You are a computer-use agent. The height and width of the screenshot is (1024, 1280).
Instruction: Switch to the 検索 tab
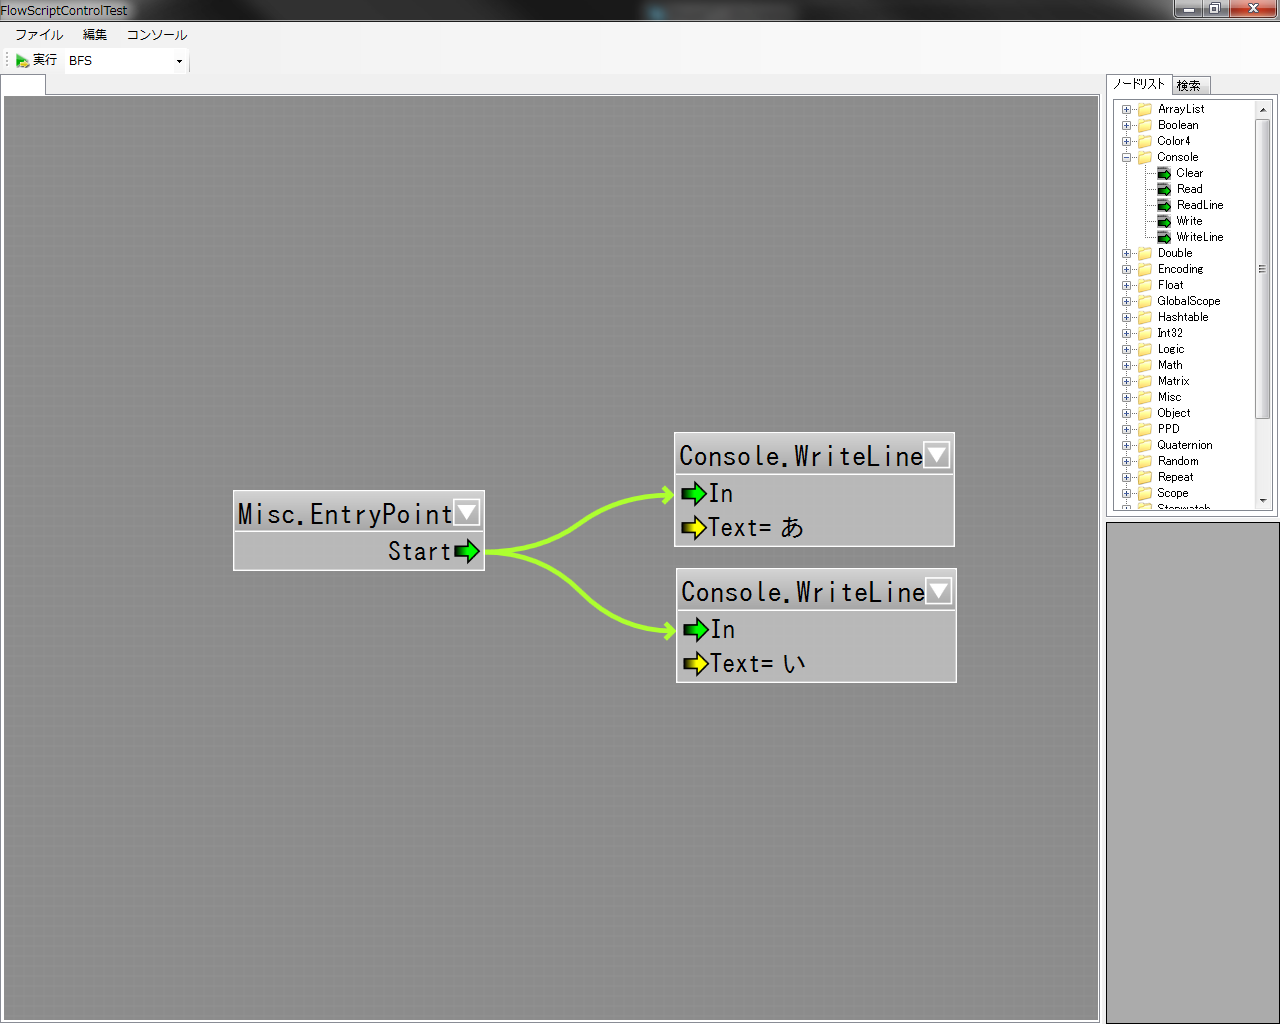[x=1189, y=86]
